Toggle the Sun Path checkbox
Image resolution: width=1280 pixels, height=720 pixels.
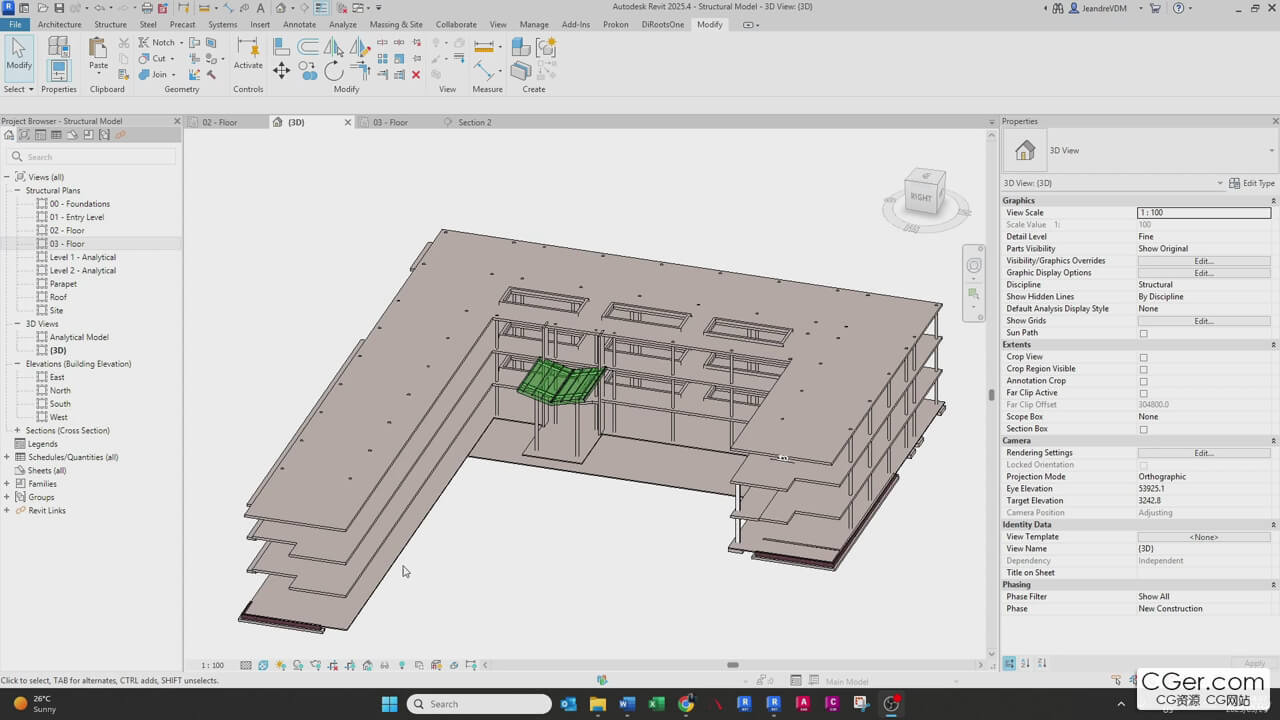[x=1143, y=333]
